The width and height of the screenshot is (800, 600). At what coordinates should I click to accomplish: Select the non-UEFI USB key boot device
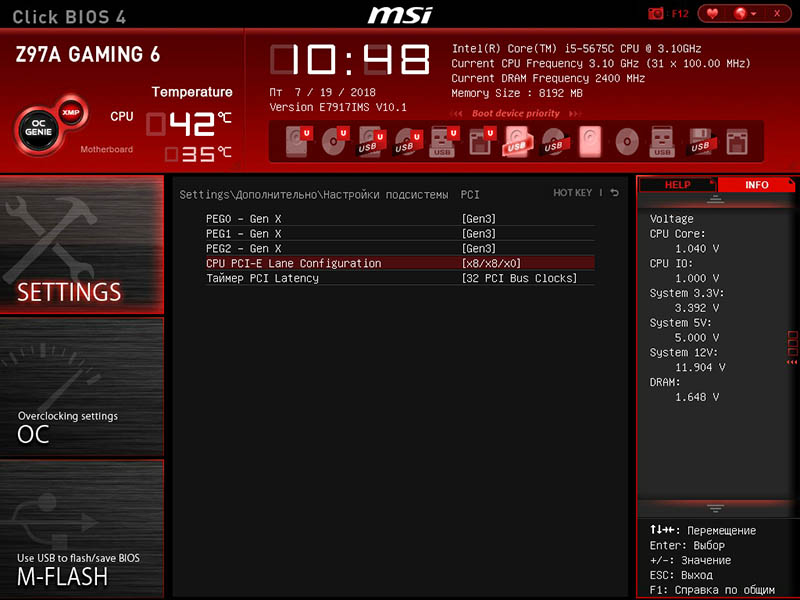662,142
